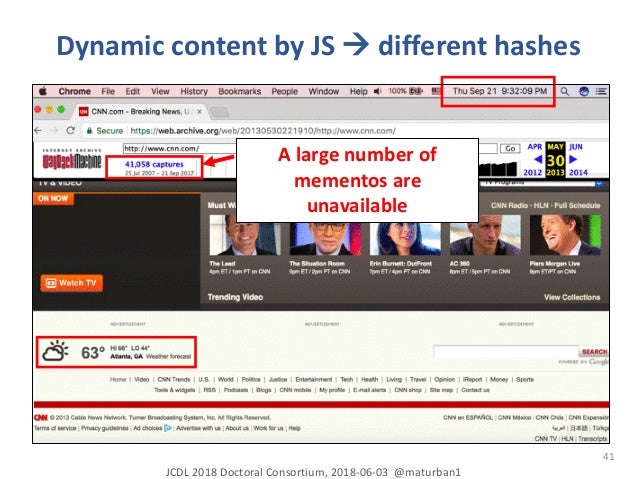Open Sports in footer navigation
This screenshot has height=479, width=638.
[x=524, y=379]
